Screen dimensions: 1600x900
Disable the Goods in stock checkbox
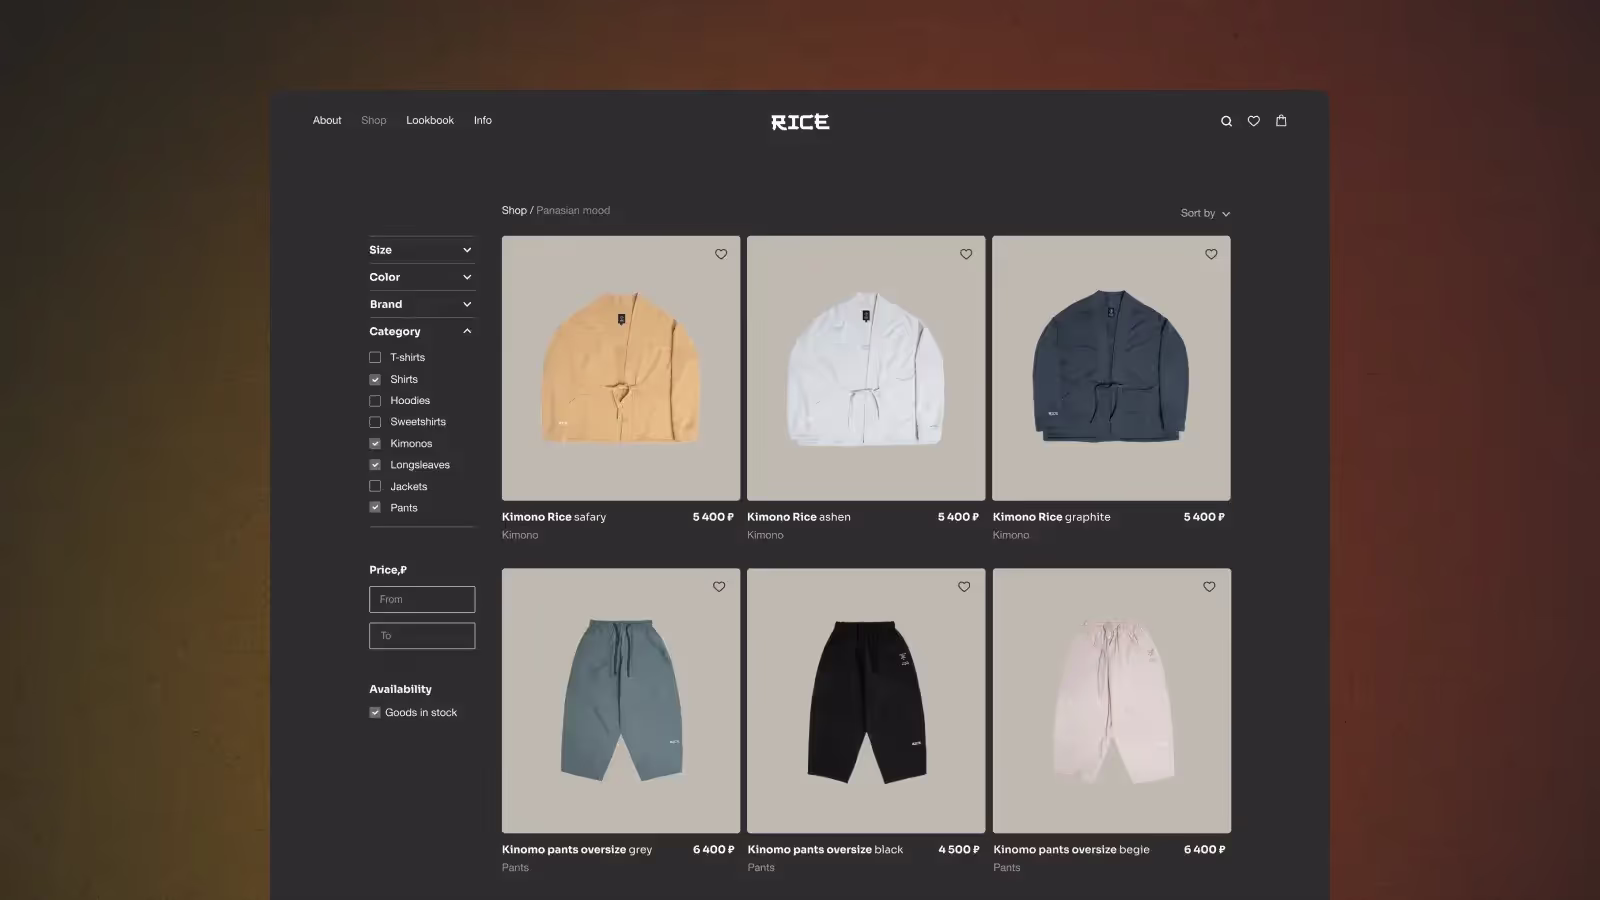[375, 713]
